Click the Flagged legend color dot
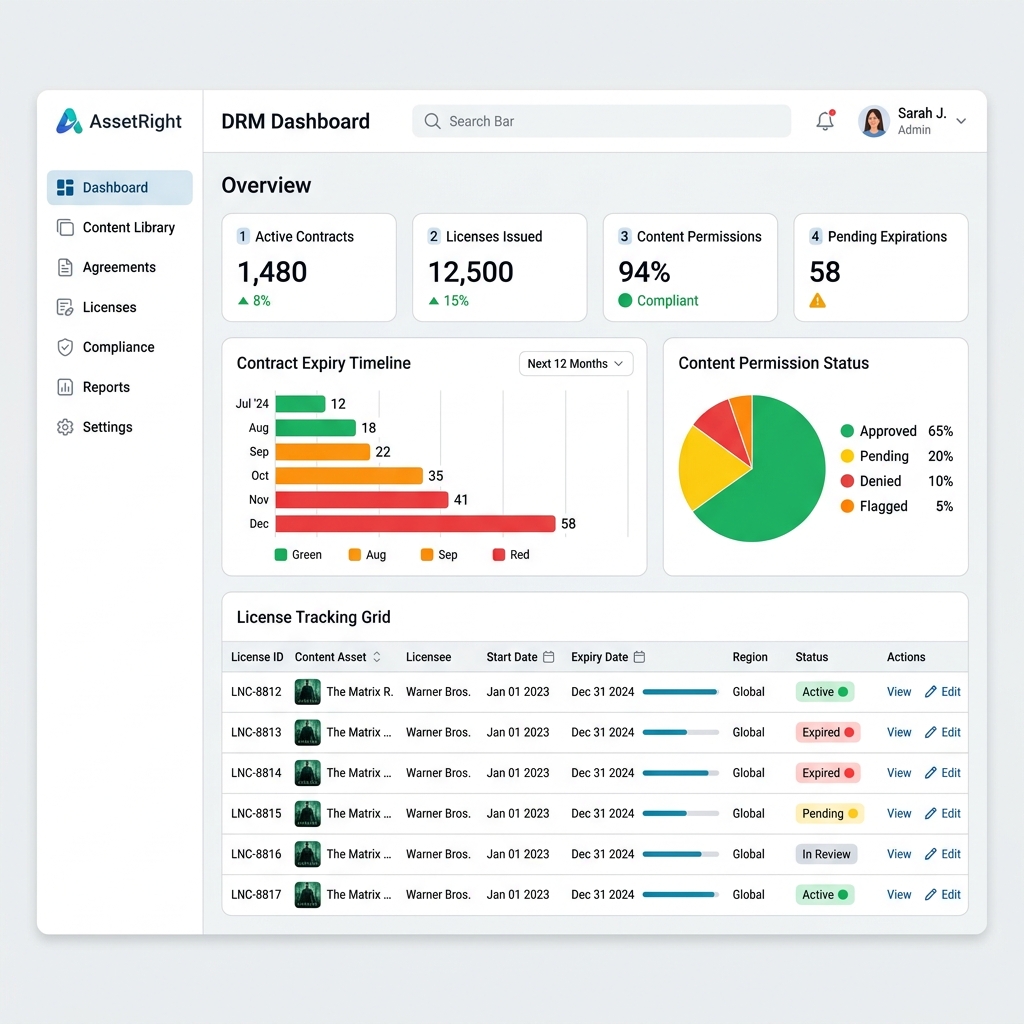 [x=847, y=506]
